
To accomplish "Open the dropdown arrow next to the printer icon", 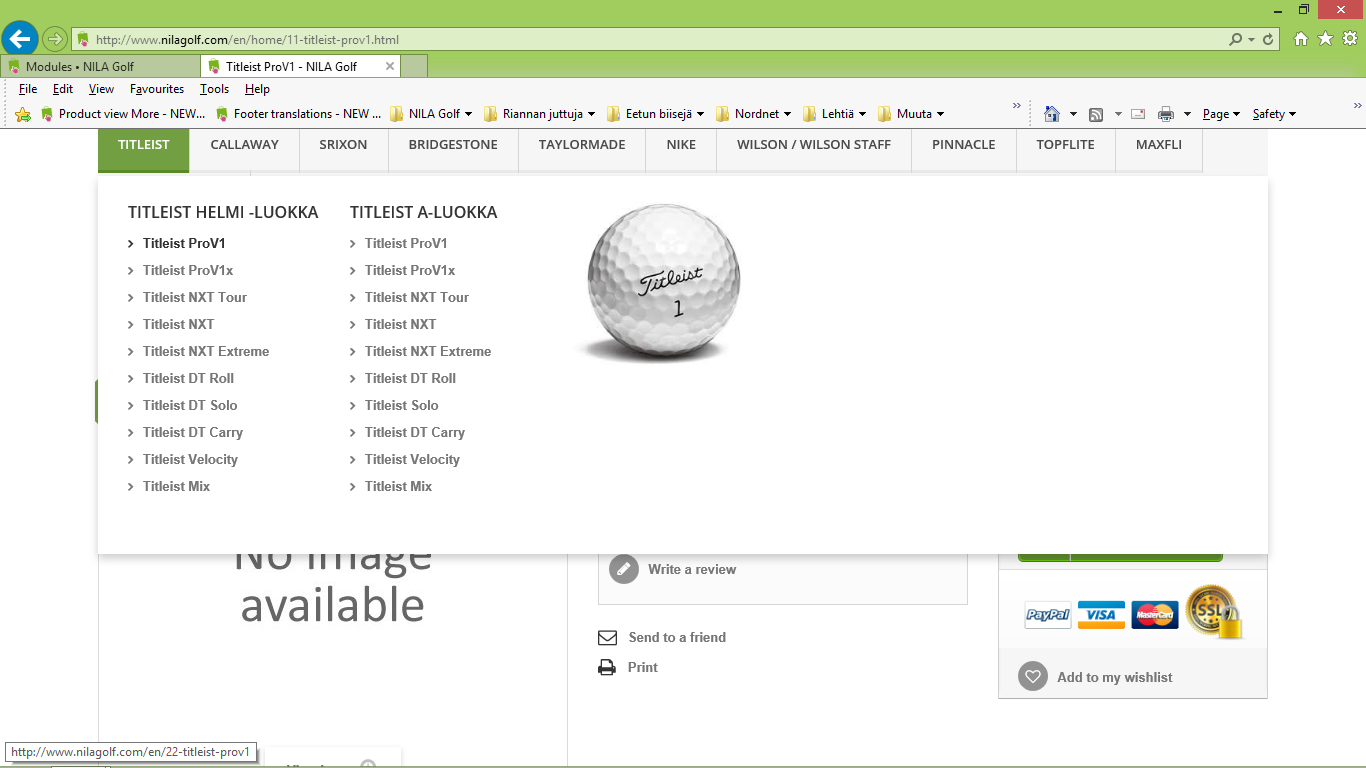I will pyautogui.click(x=1187, y=114).
